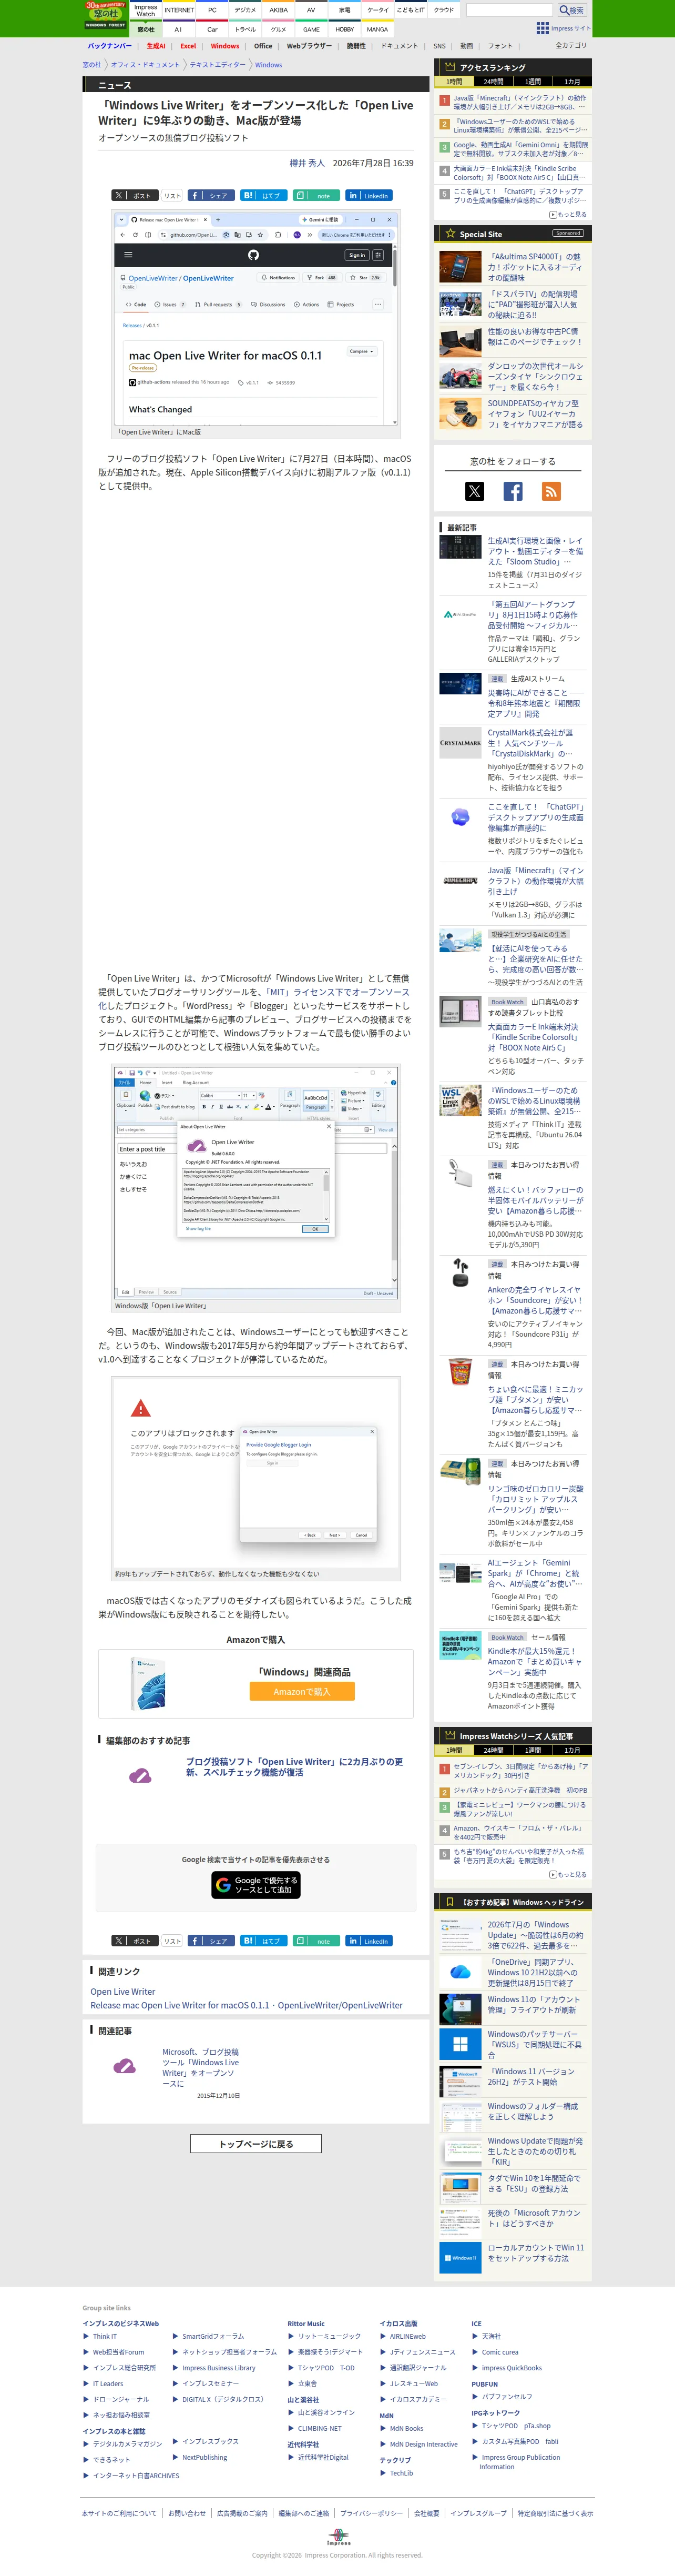675x2576 pixels.
Task: Select the 1週間 tab in アクセスランキング
Action: 532,82
